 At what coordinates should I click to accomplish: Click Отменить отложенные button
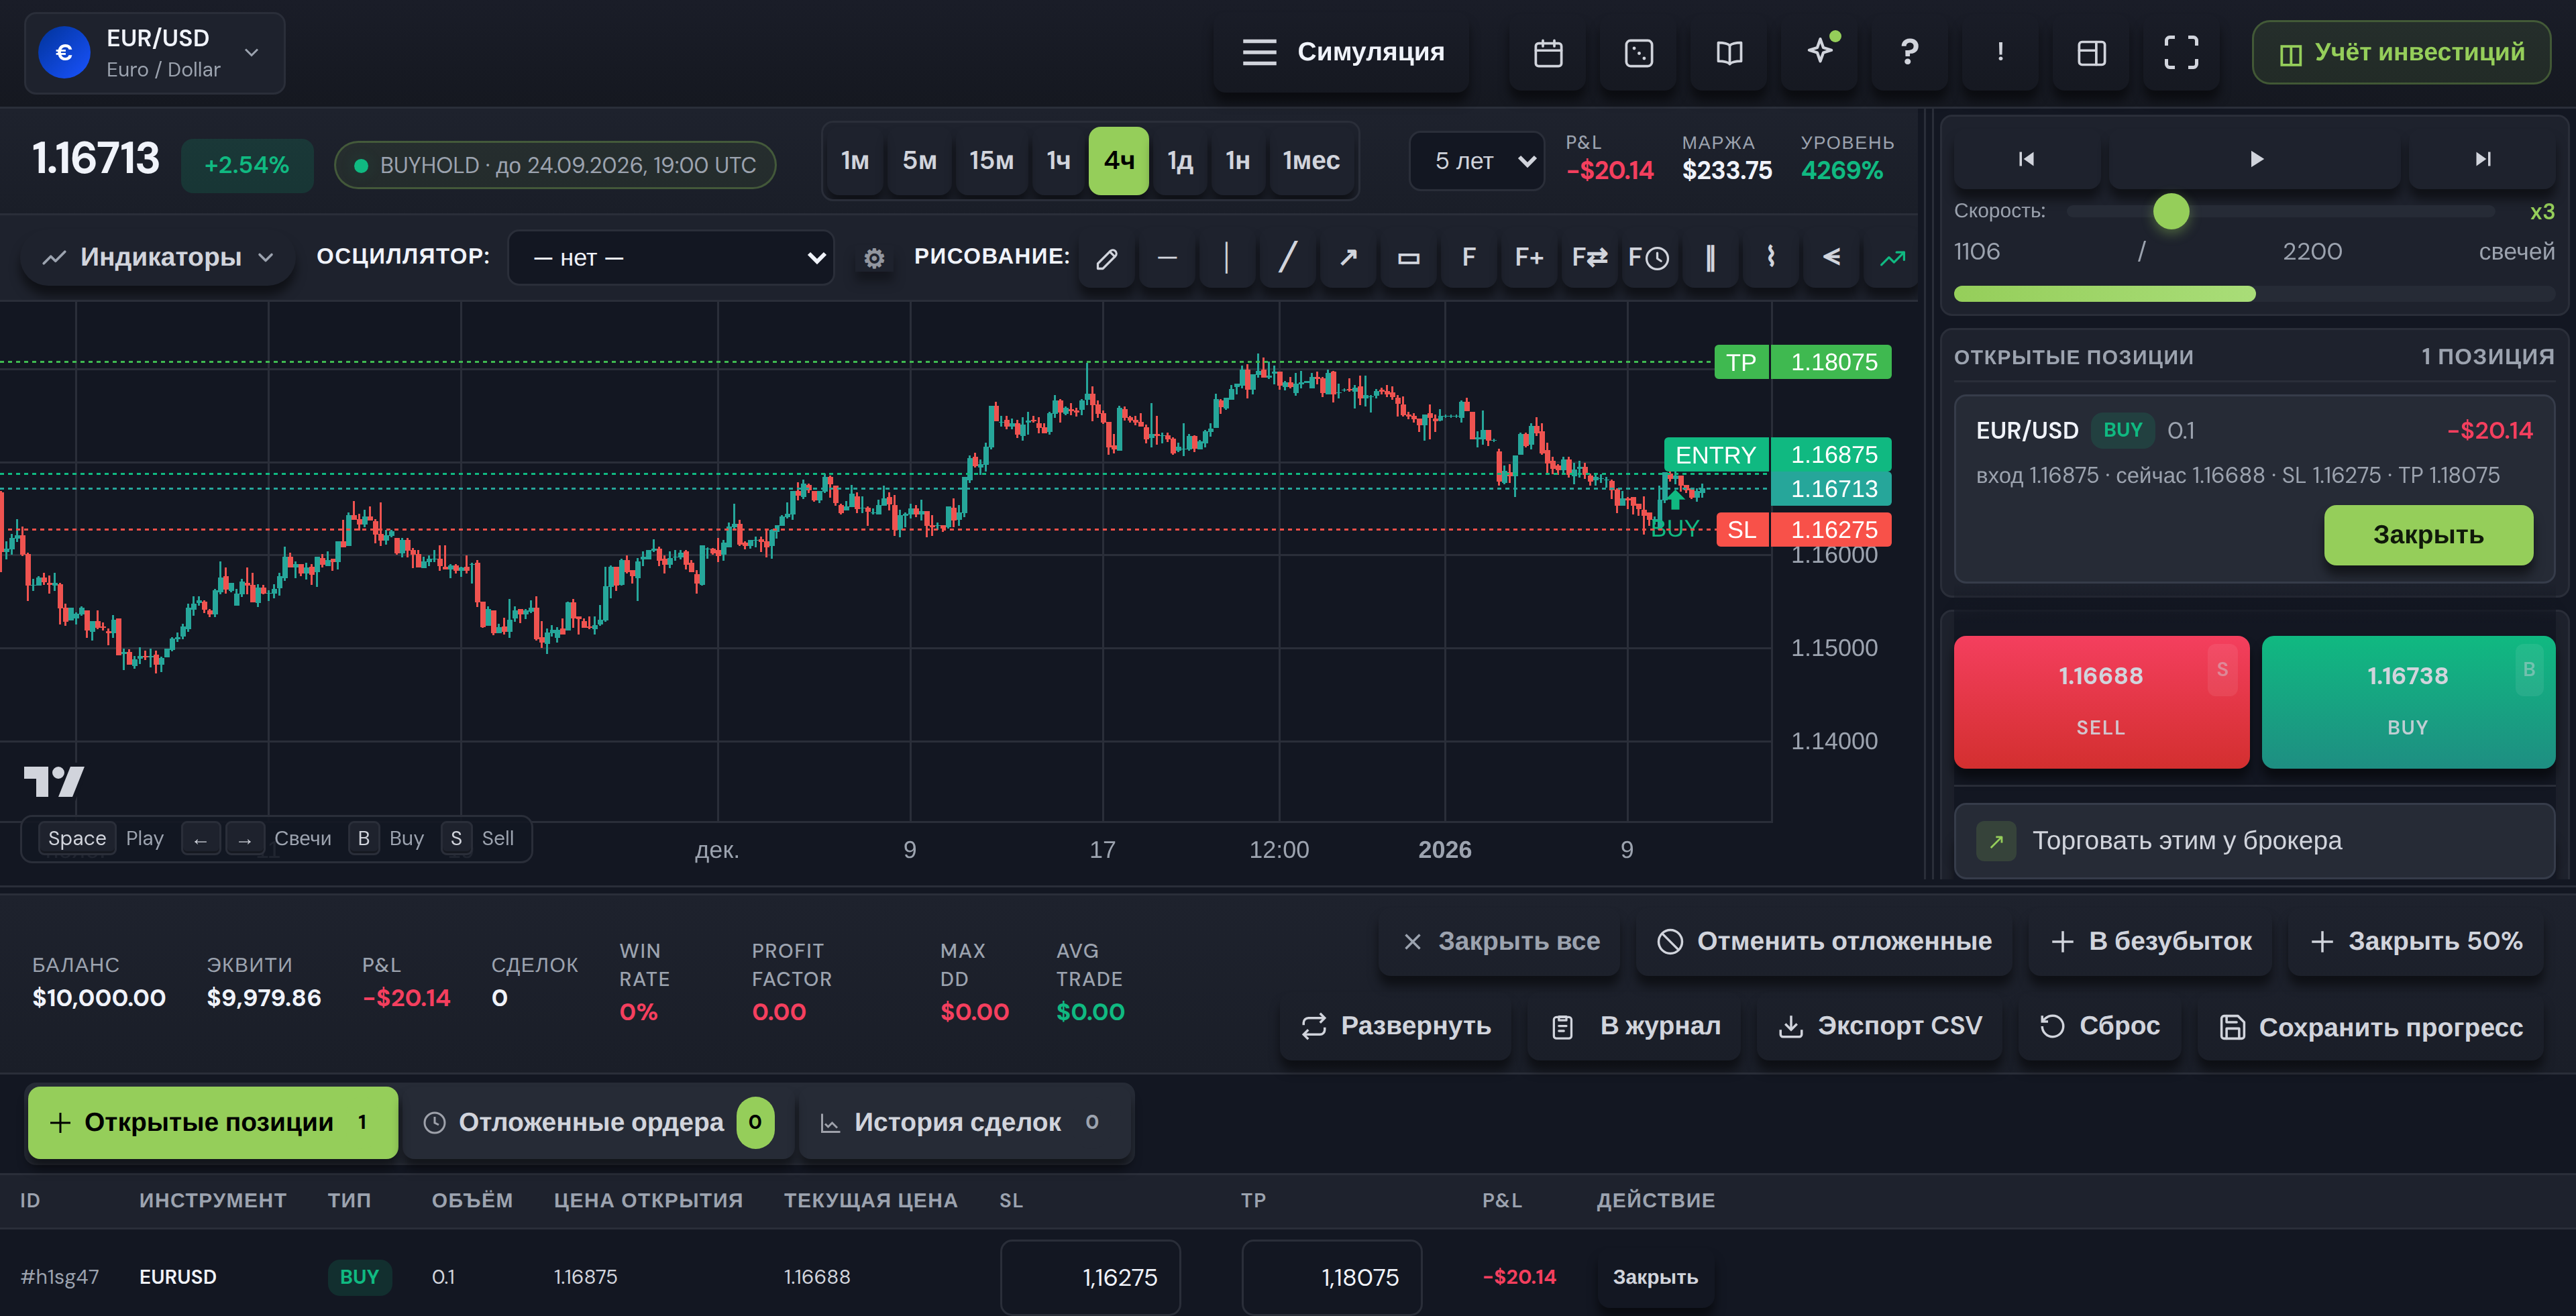click(1824, 941)
